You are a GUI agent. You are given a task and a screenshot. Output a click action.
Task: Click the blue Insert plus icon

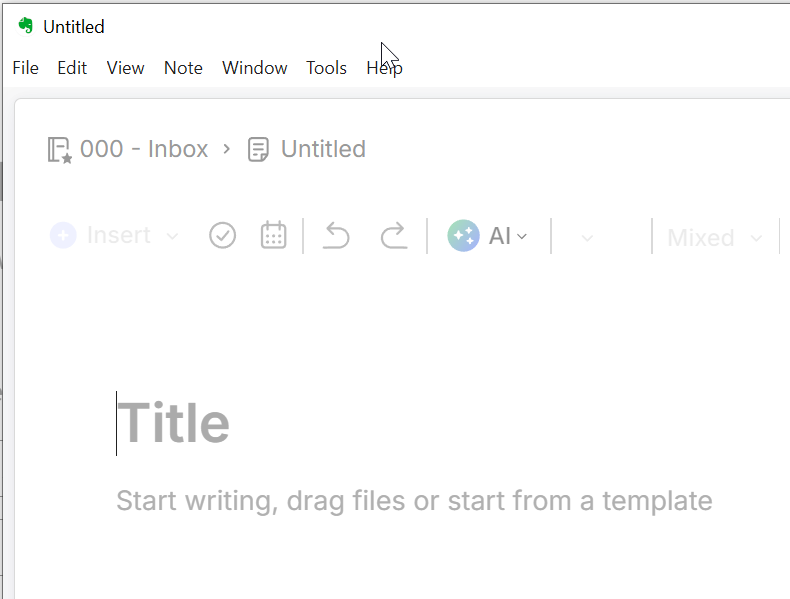pos(63,235)
